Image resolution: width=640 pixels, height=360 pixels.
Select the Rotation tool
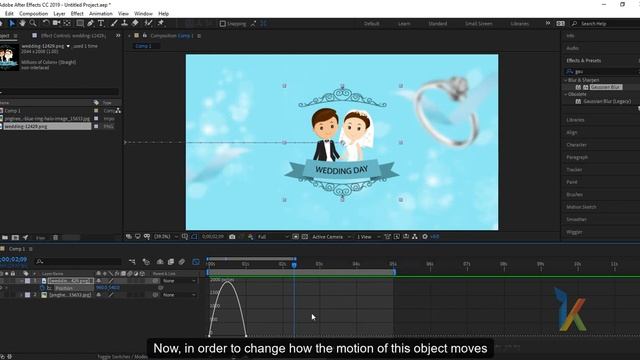[x=46, y=24]
